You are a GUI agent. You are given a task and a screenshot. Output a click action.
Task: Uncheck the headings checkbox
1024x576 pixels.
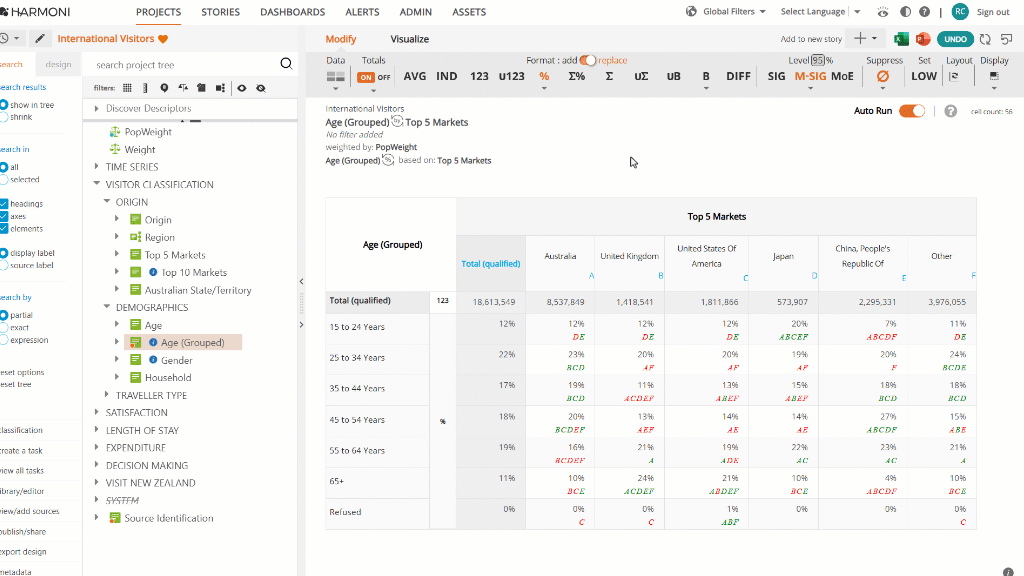coord(4,204)
